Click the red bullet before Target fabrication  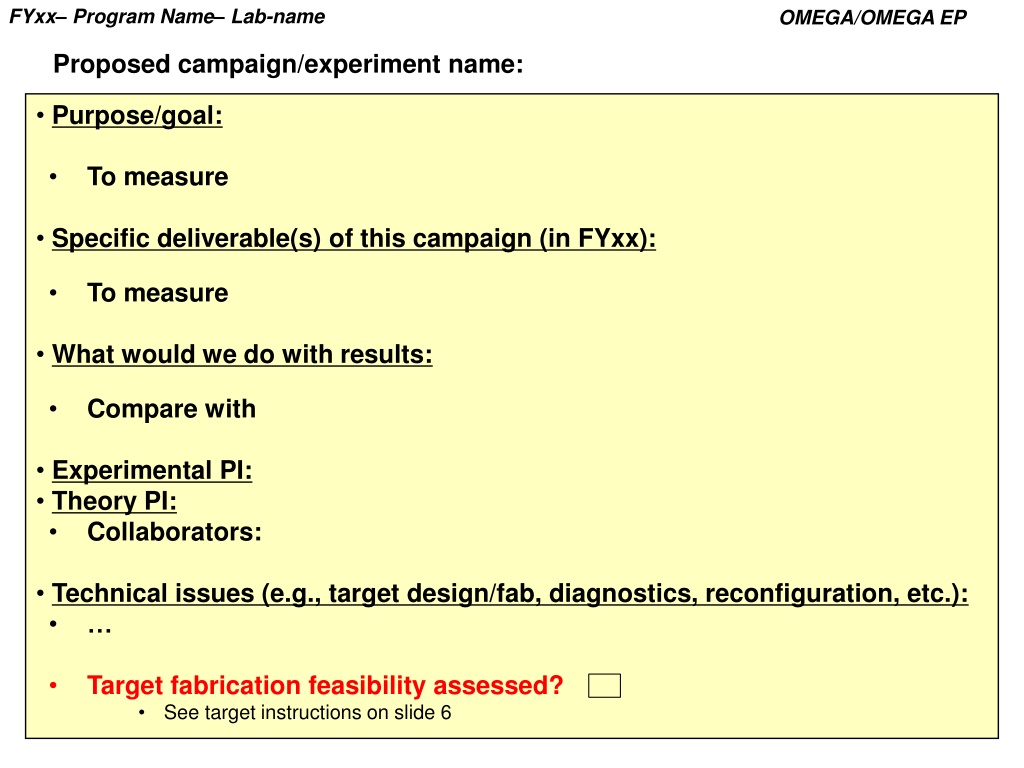pos(54,686)
